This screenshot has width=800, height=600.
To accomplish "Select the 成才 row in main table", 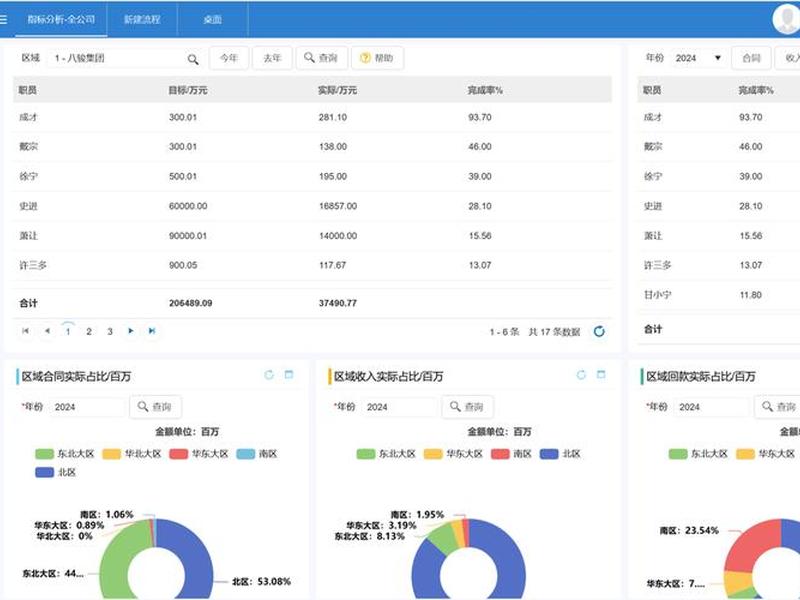I will [312, 117].
